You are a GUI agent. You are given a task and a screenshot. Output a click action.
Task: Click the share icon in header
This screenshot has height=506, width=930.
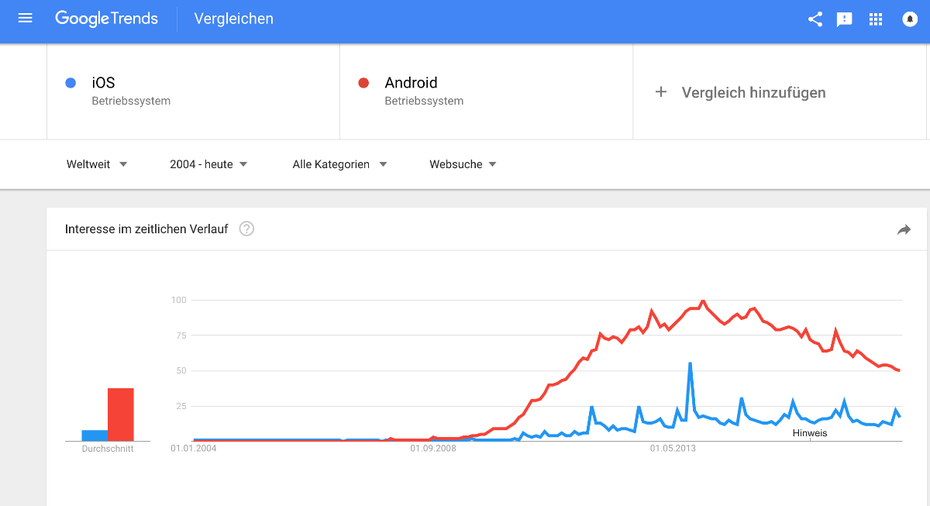pos(815,19)
